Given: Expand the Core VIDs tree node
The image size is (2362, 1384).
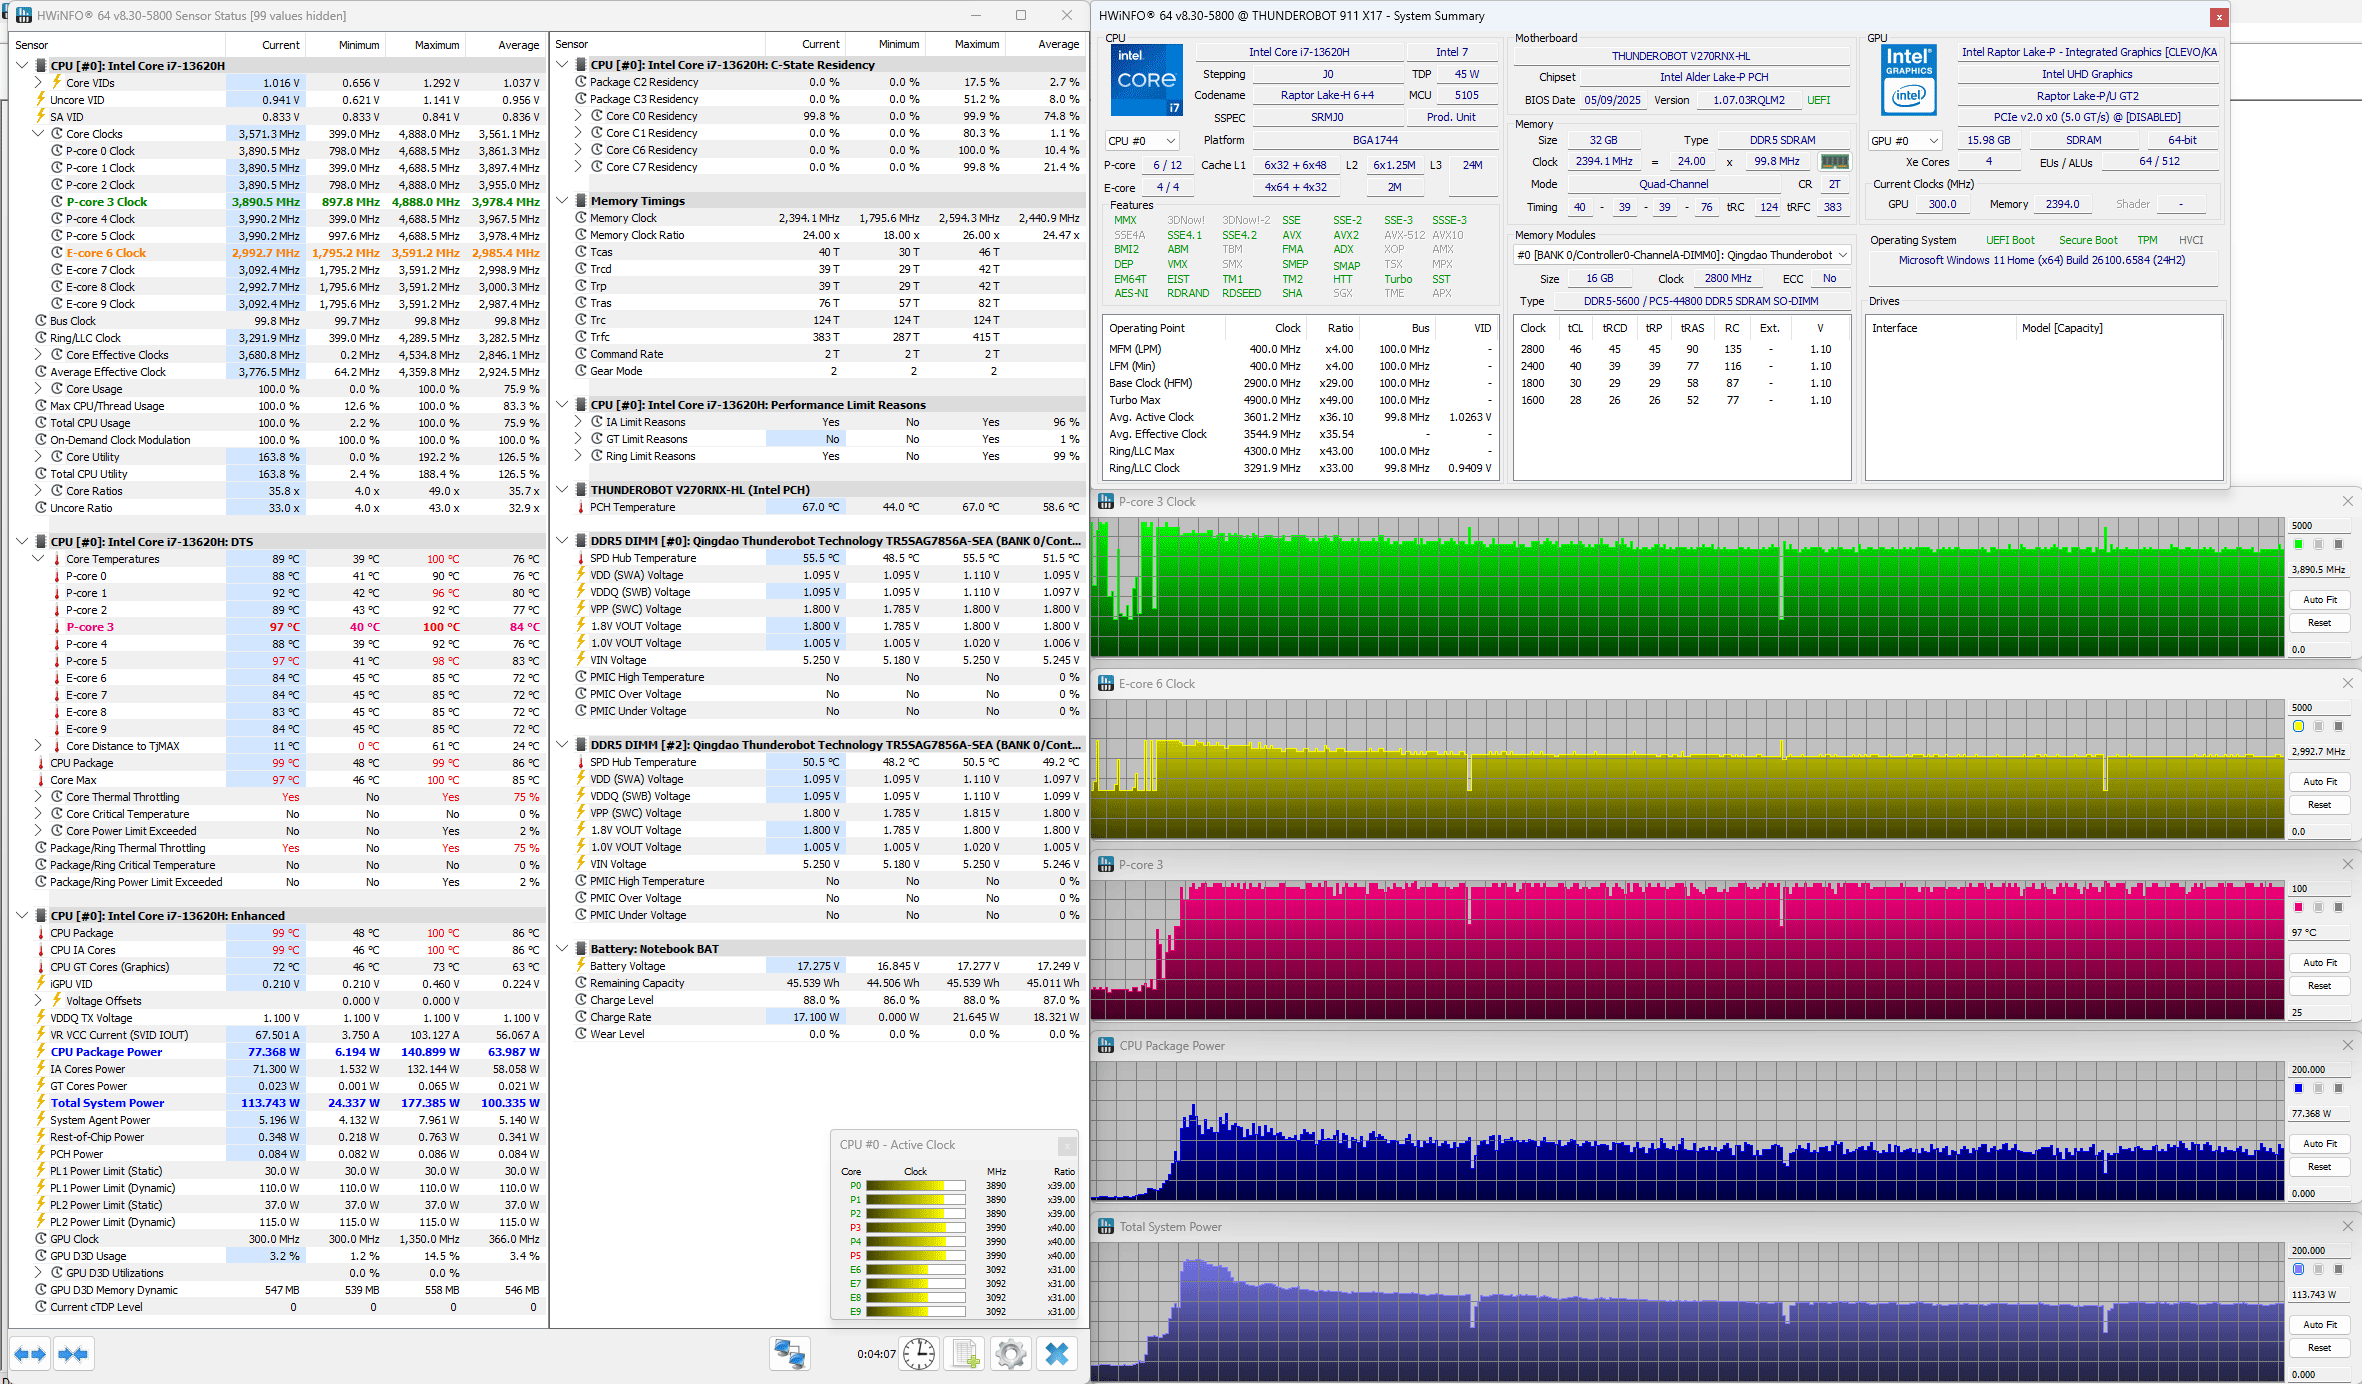Looking at the screenshot, I should [x=38, y=83].
